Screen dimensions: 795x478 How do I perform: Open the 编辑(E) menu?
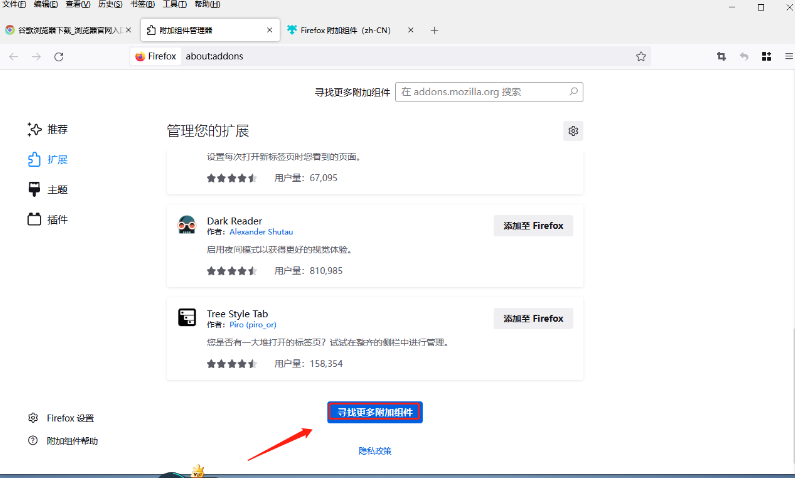click(46, 5)
